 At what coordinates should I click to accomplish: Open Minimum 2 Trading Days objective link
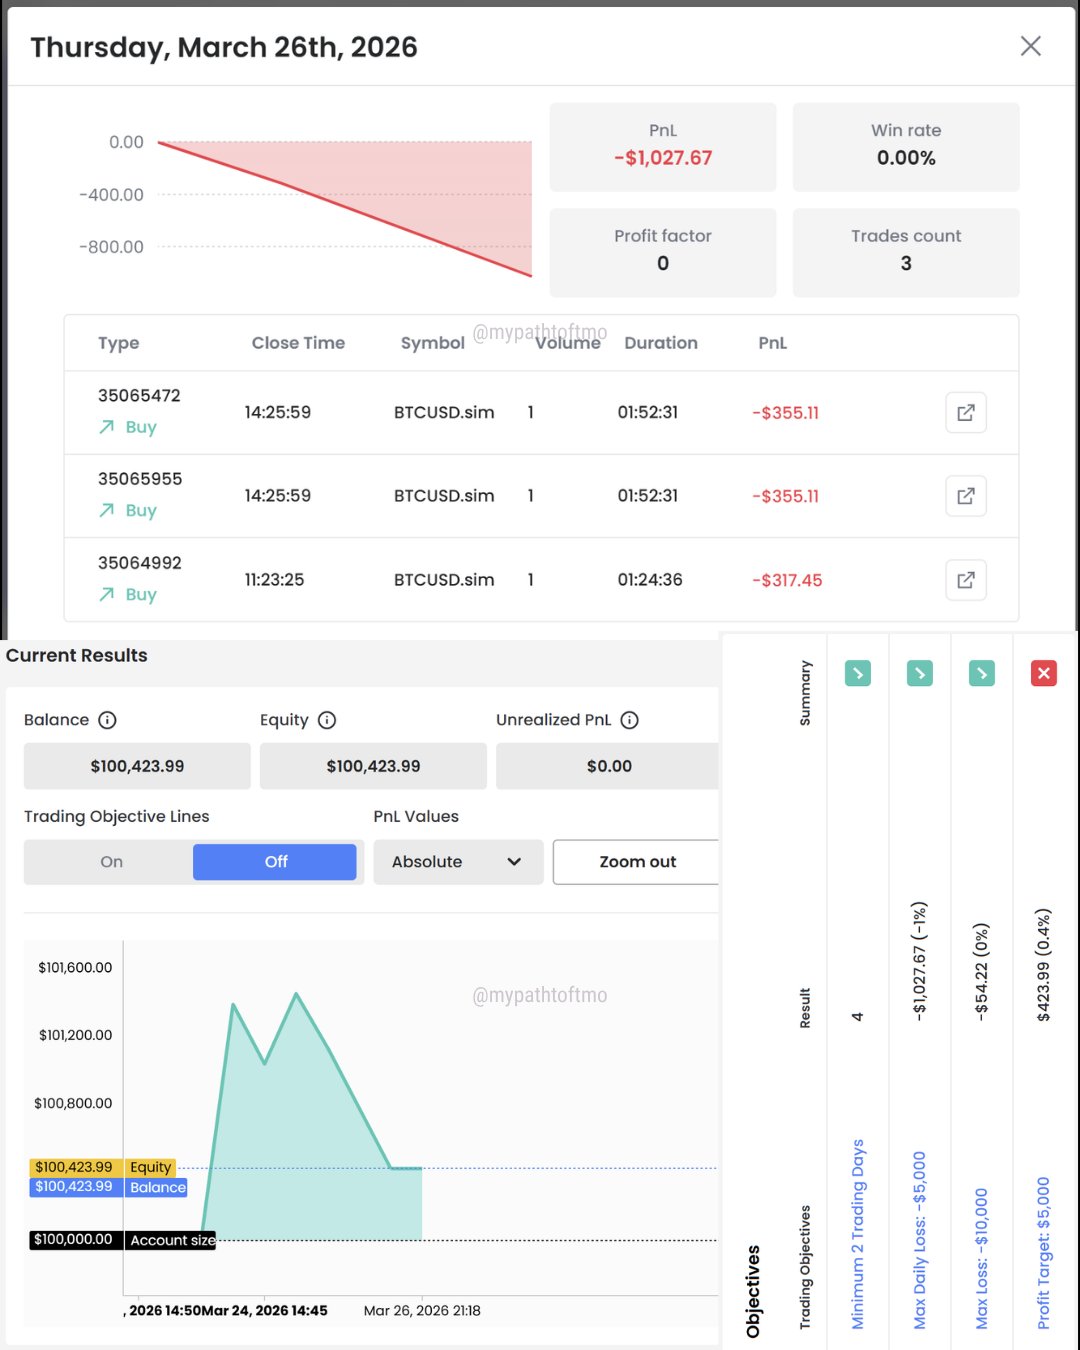(x=858, y=1234)
